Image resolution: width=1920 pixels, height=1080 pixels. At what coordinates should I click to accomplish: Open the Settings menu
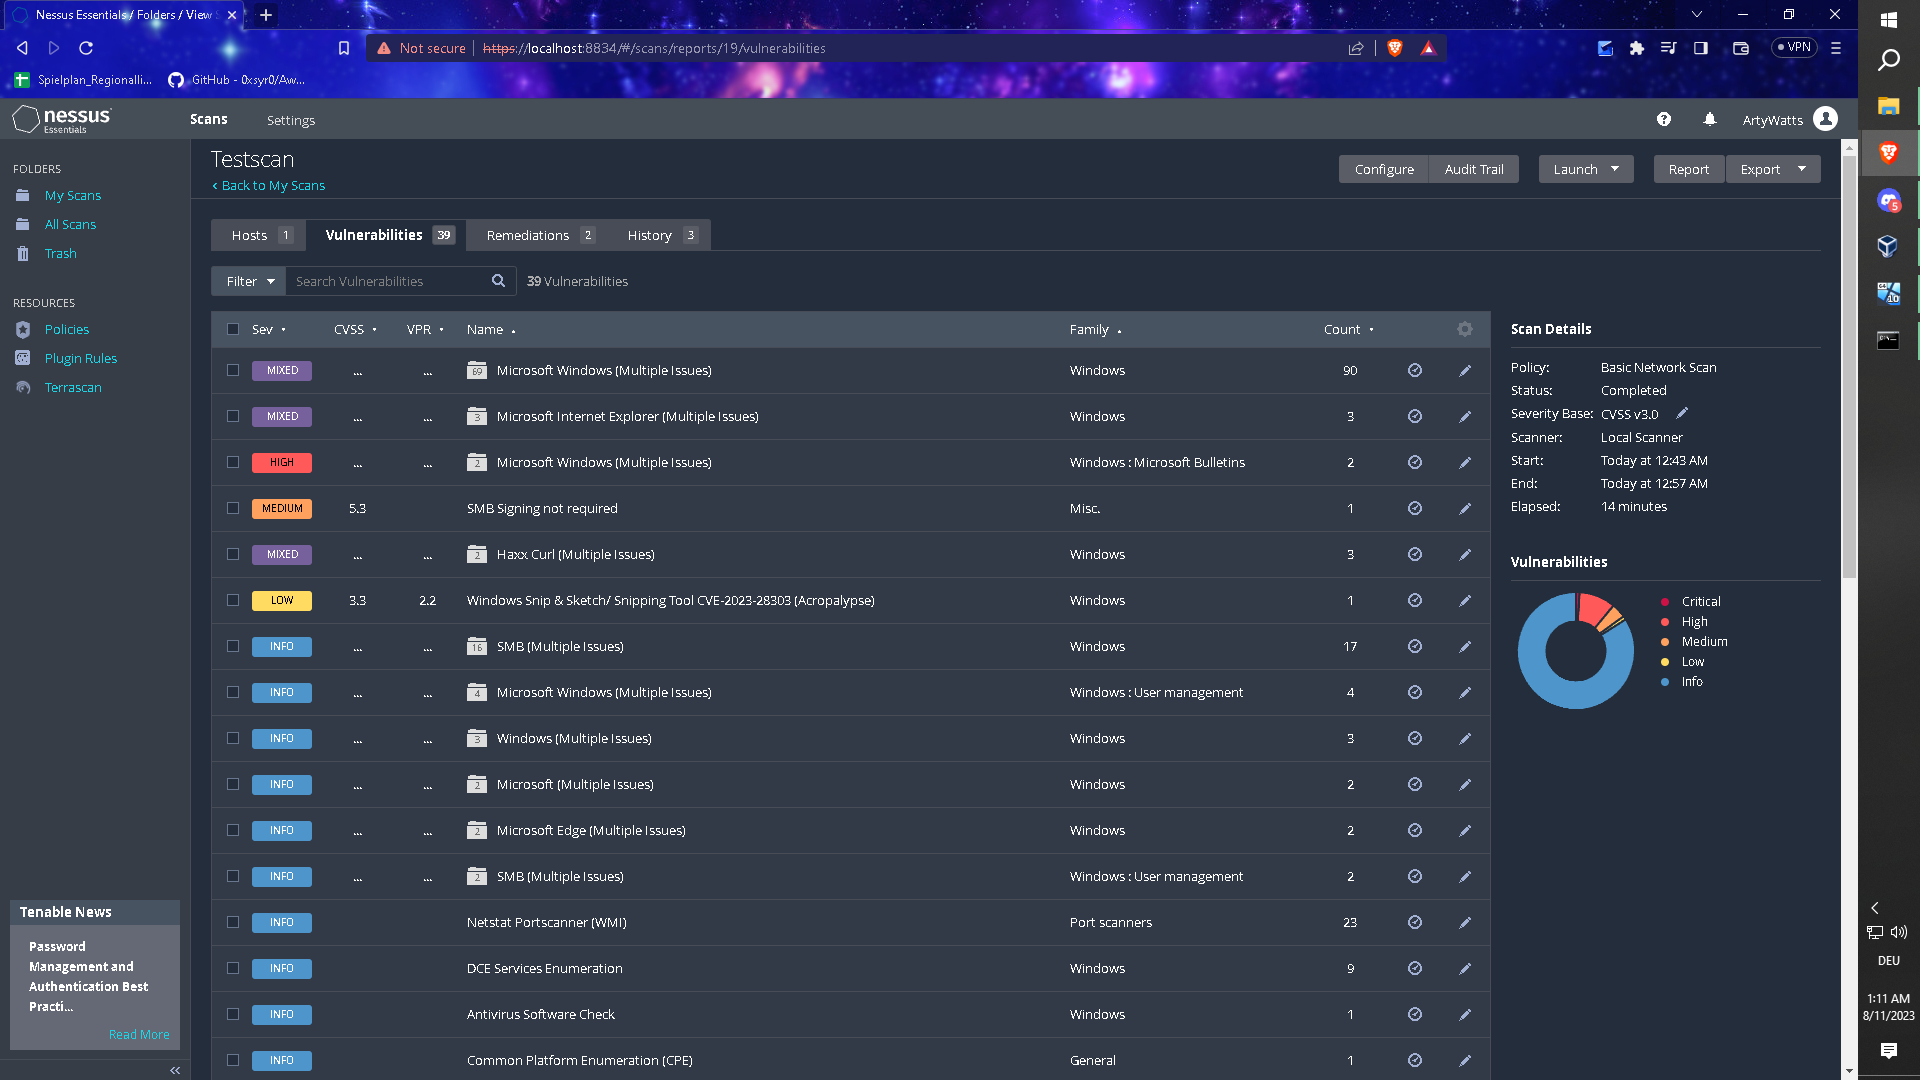[x=291, y=120]
